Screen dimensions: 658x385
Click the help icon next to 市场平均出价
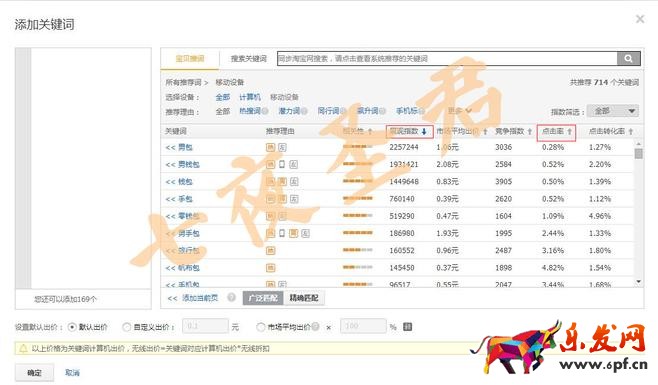coord(316,326)
